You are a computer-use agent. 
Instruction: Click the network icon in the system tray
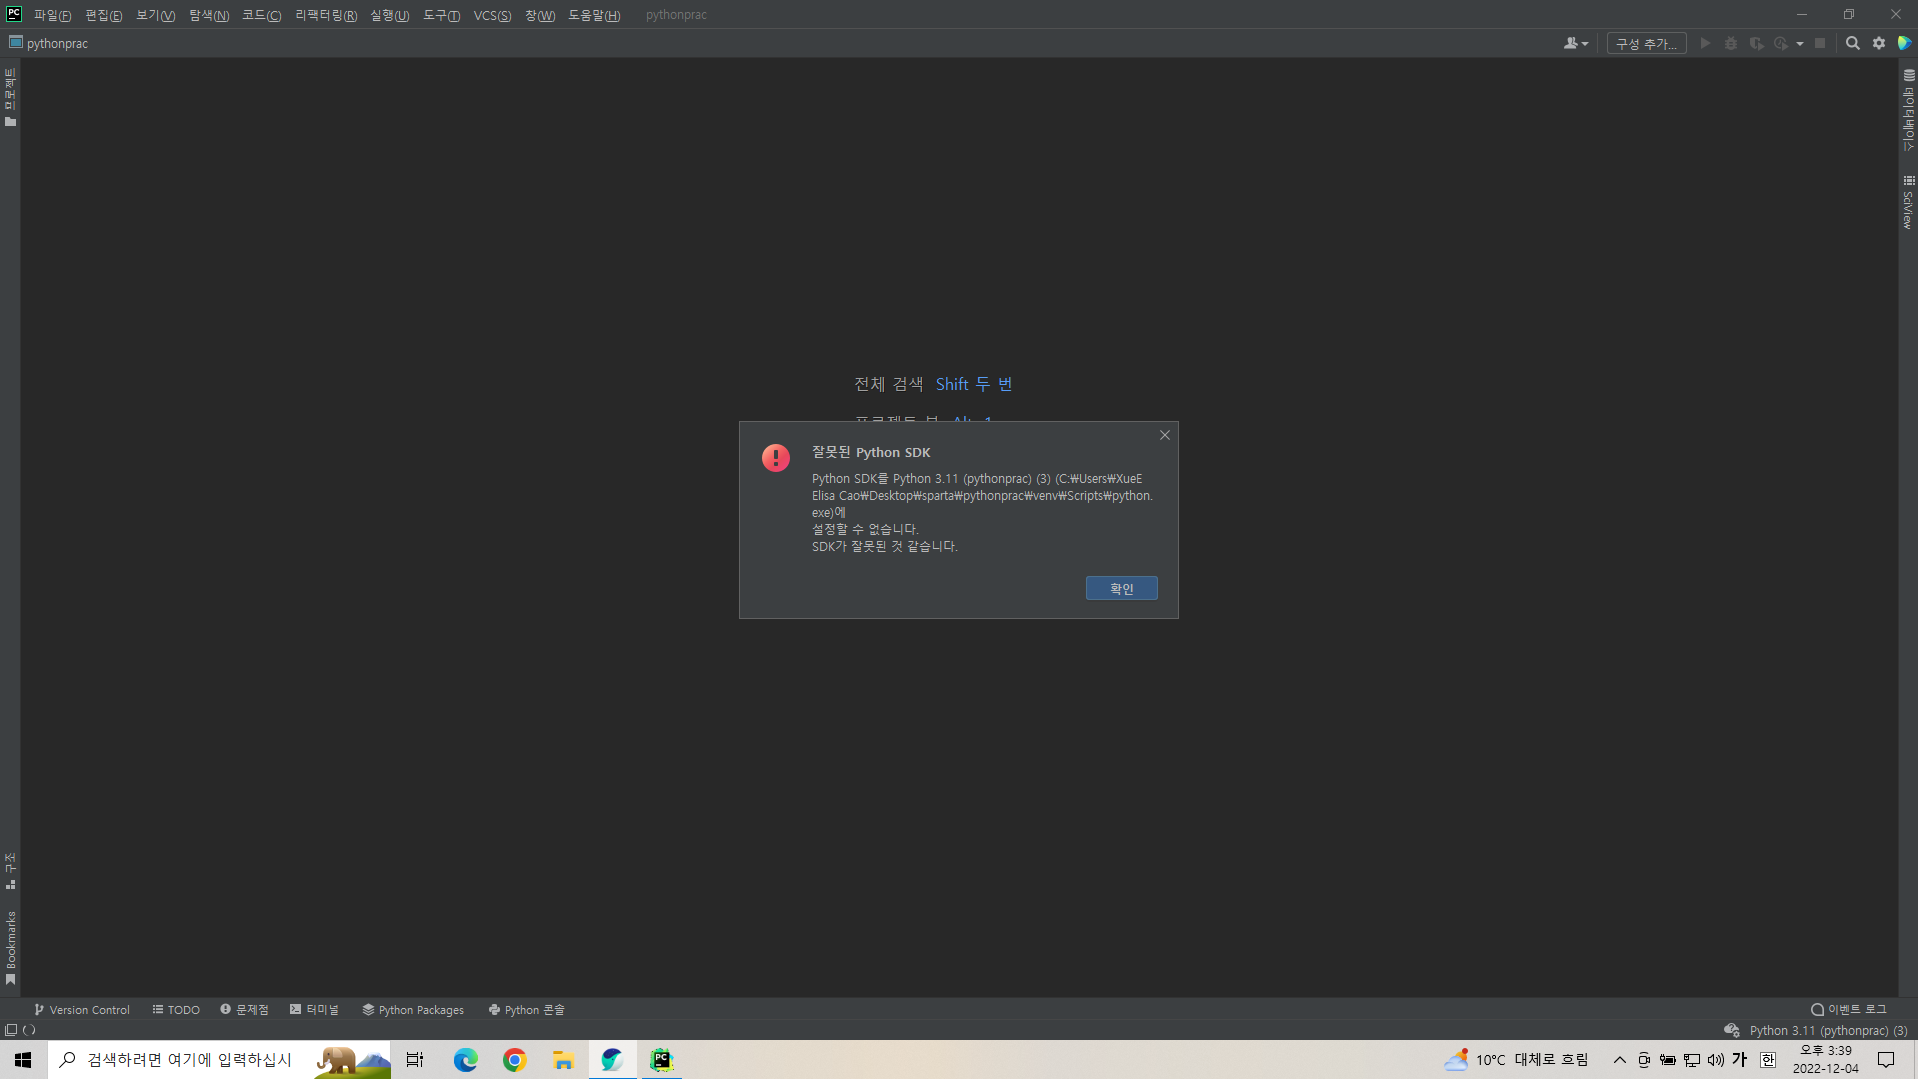tap(1692, 1060)
